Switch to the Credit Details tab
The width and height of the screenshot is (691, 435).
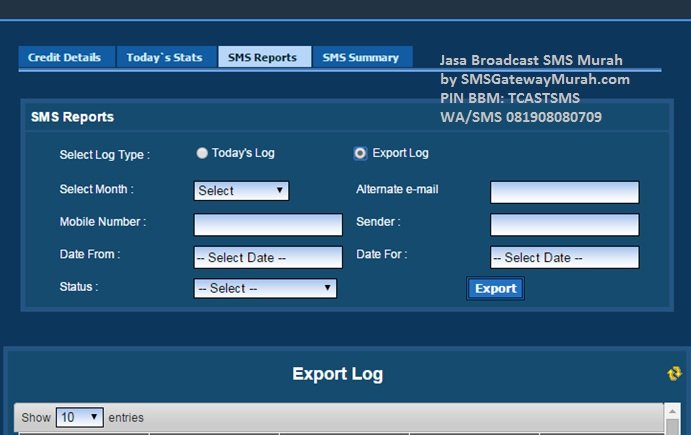67,57
